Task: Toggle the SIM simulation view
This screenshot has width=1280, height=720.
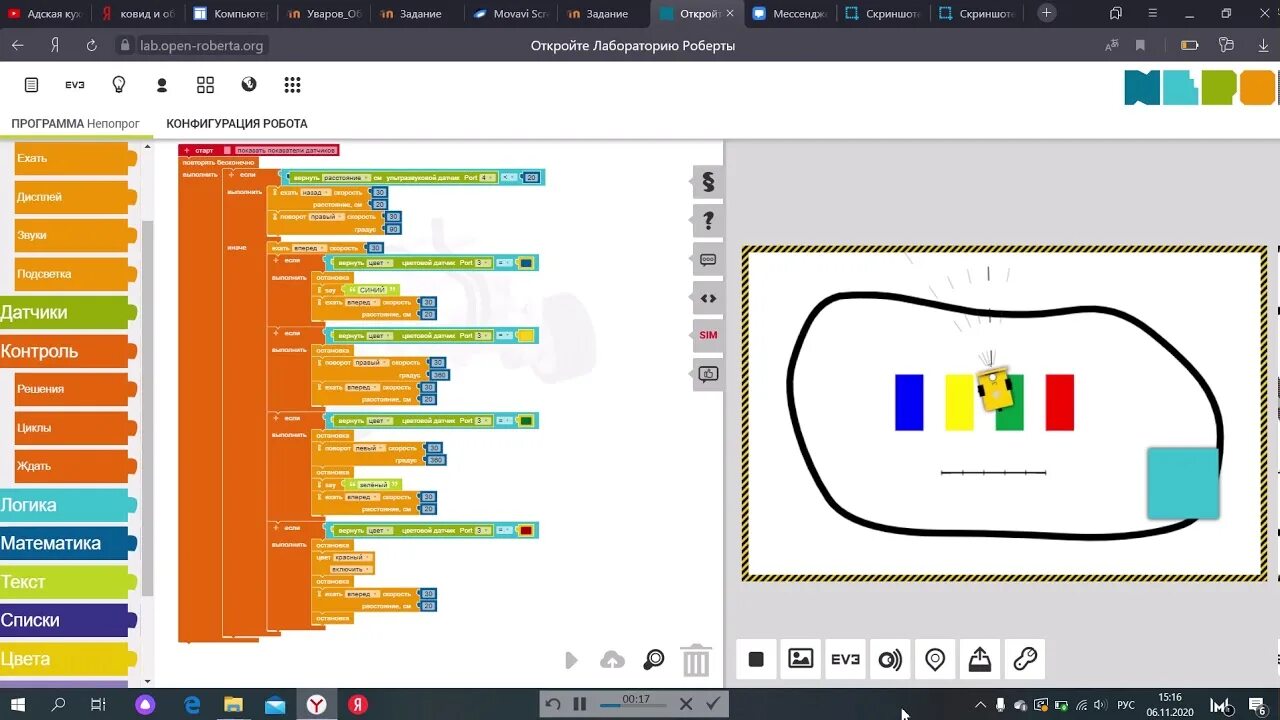Action: coord(708,336)
